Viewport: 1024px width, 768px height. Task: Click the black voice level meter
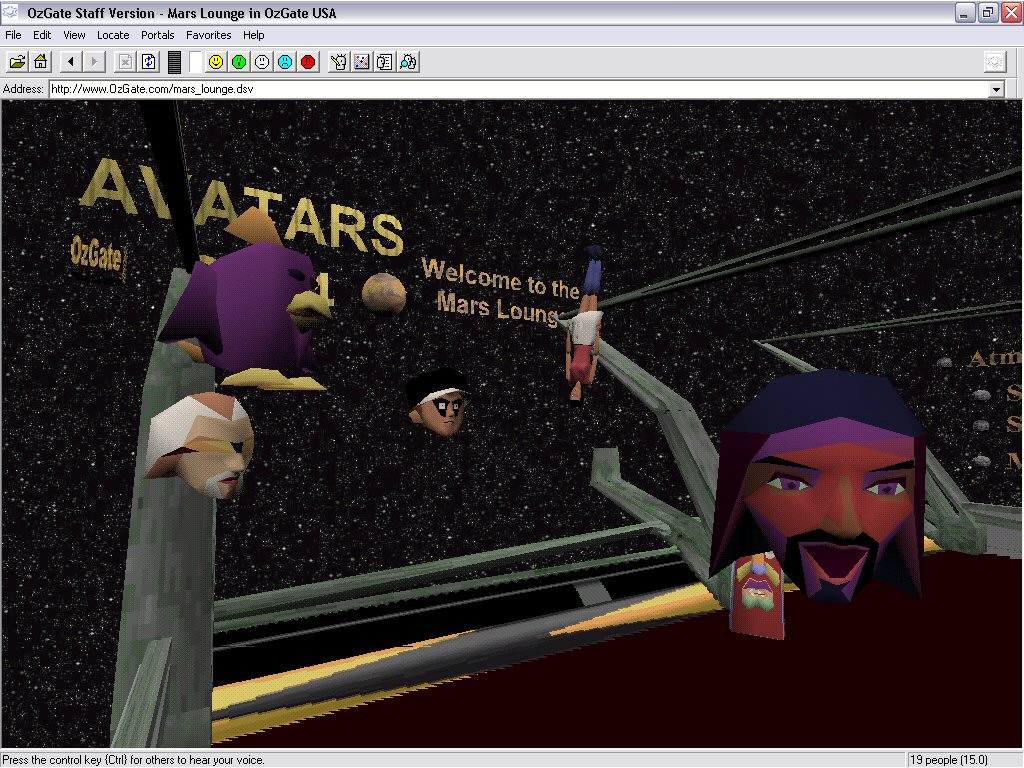(174, 62)
